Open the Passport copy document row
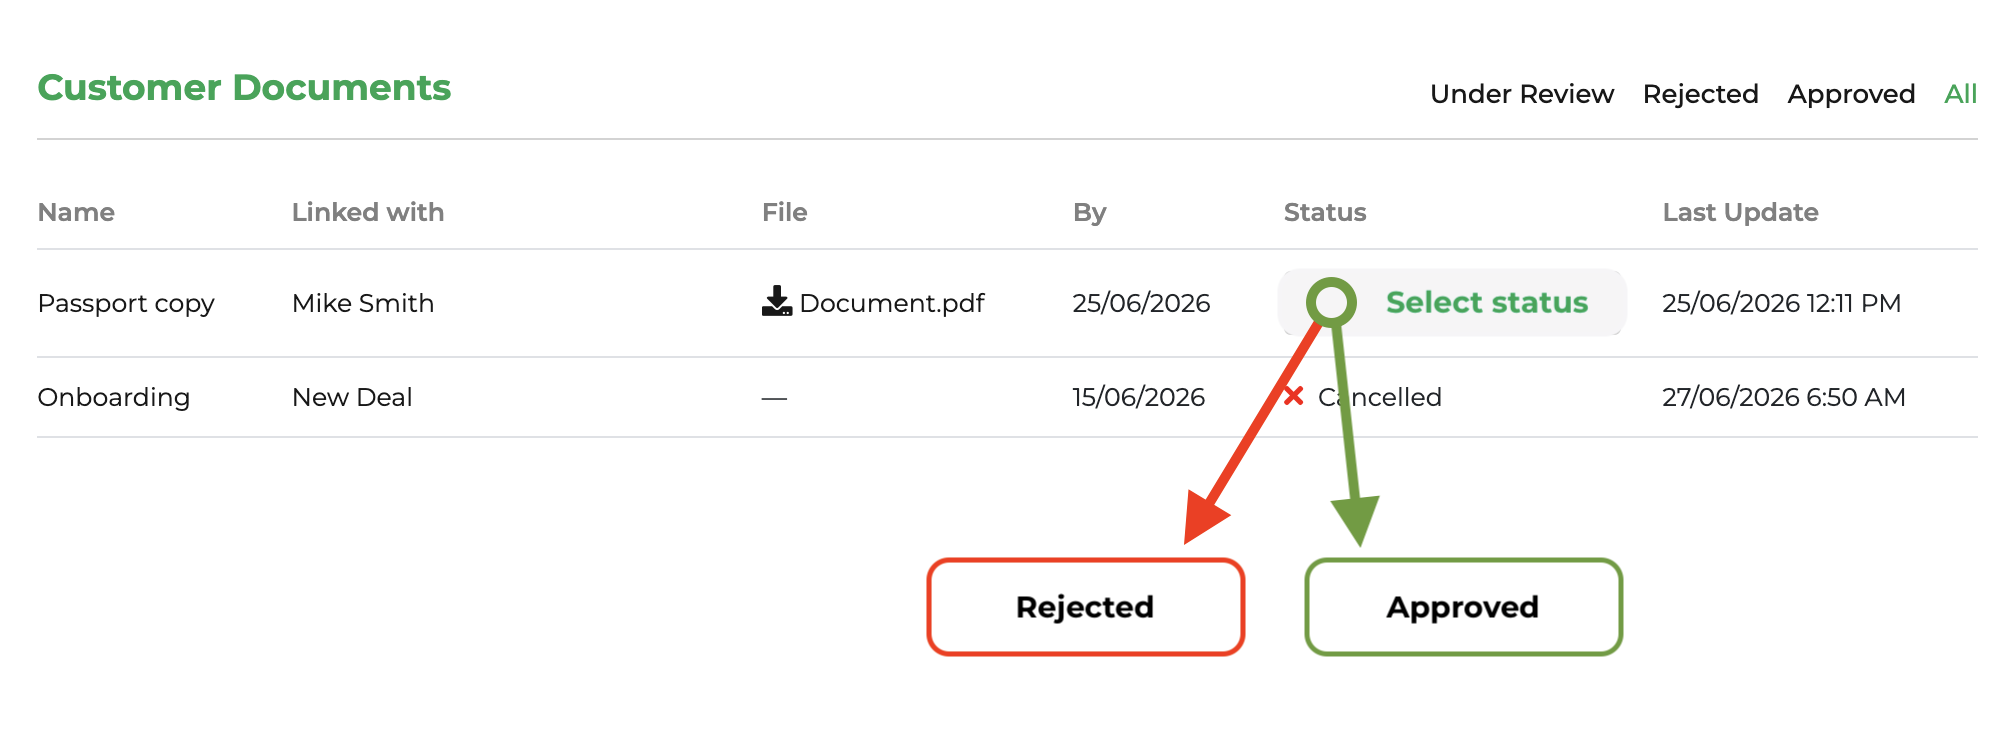Image resolution: width=2008 pixels, height=754 pixels. pos(1007,303)
